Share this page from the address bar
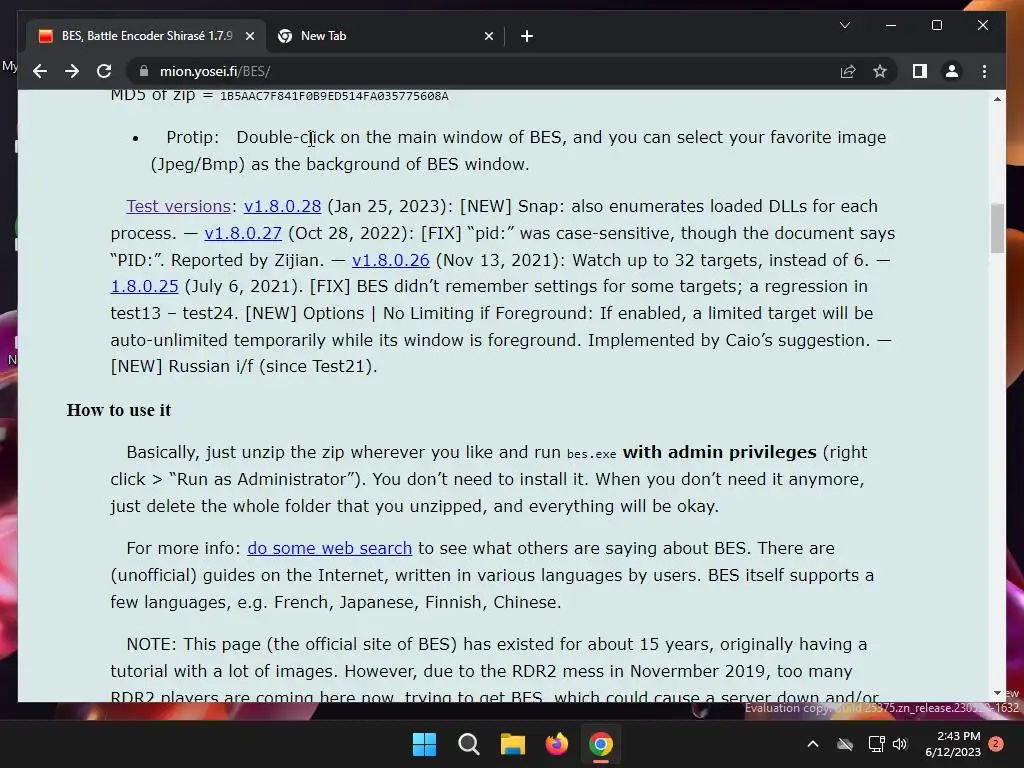The width and height of the screenshot is (1024, 768). (x=848, y=71)
